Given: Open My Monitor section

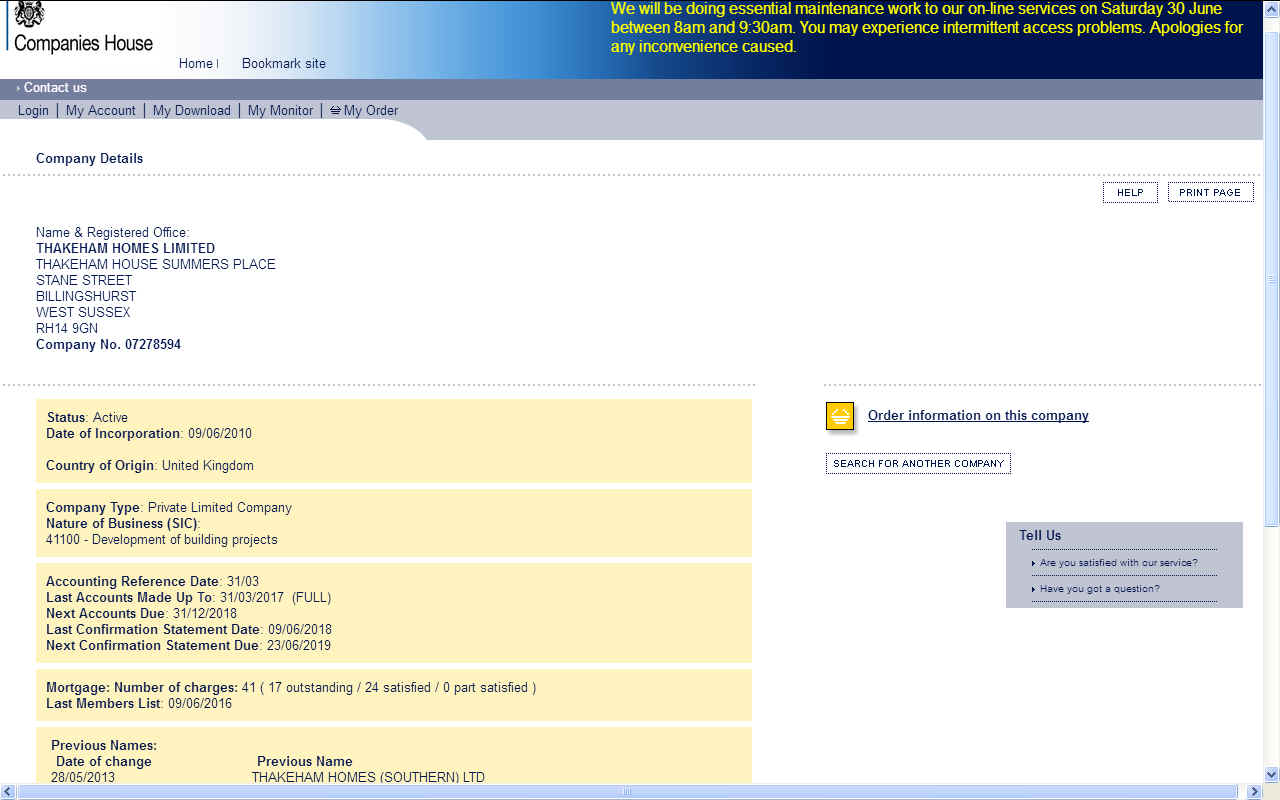Looking at the screenshot, I should pyautogui.click(x=280, y=111).
